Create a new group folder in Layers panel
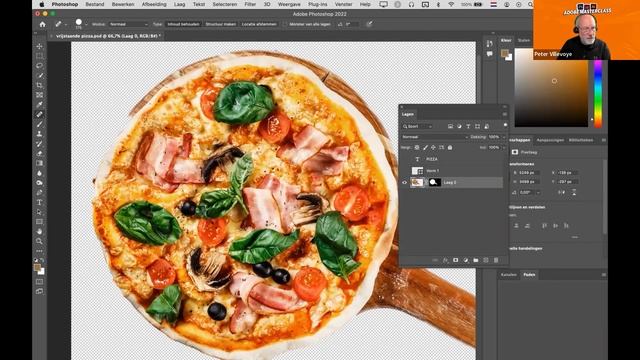640x360 pixels. (476, 260)
